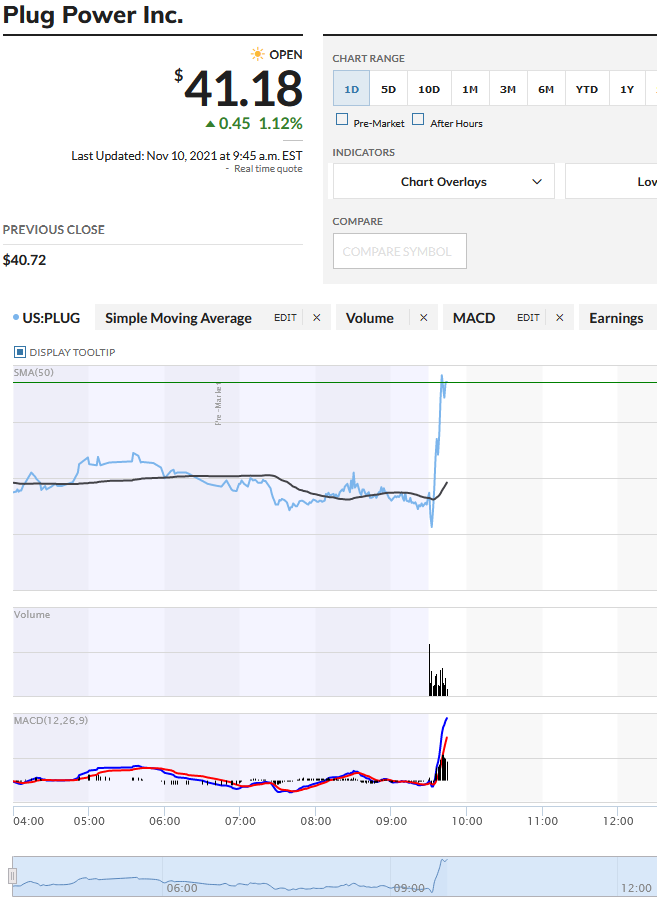
Task: Remove the MACD indicator chip
Action: [x=560, y=318]
